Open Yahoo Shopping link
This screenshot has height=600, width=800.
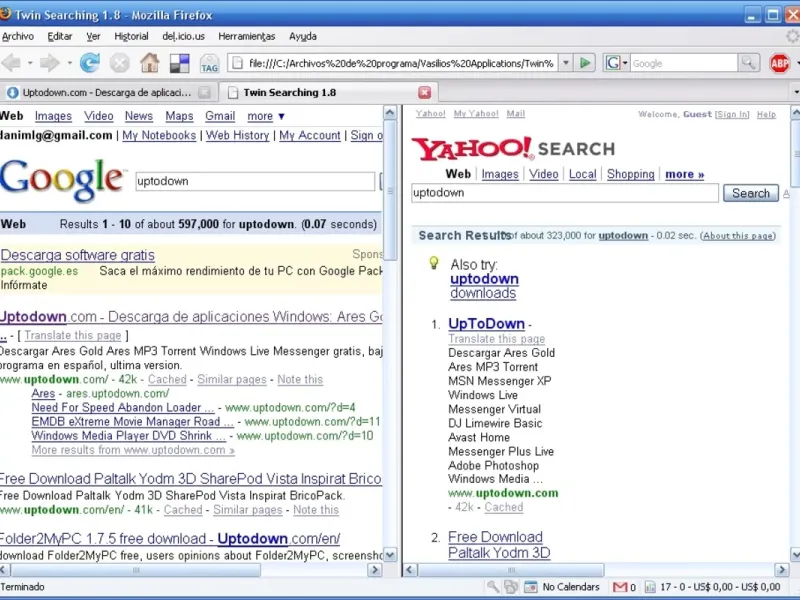pyautogui.click(x=631, y=174)
